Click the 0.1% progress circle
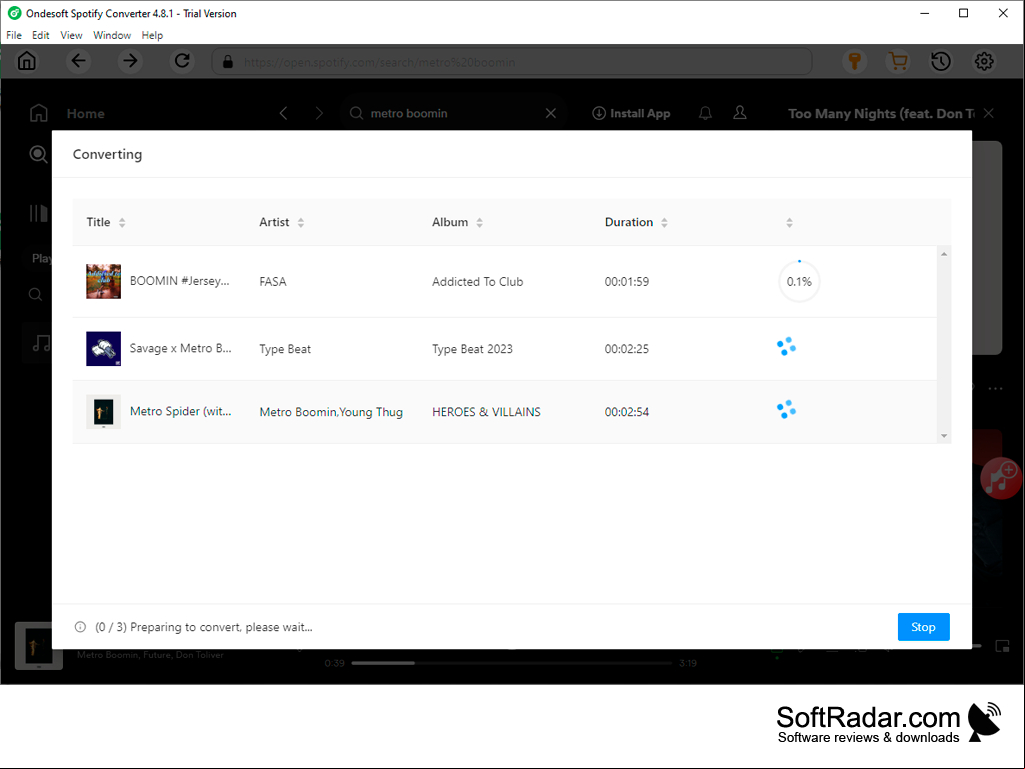This screenshot has width=1025, height=769. [799, 282]
